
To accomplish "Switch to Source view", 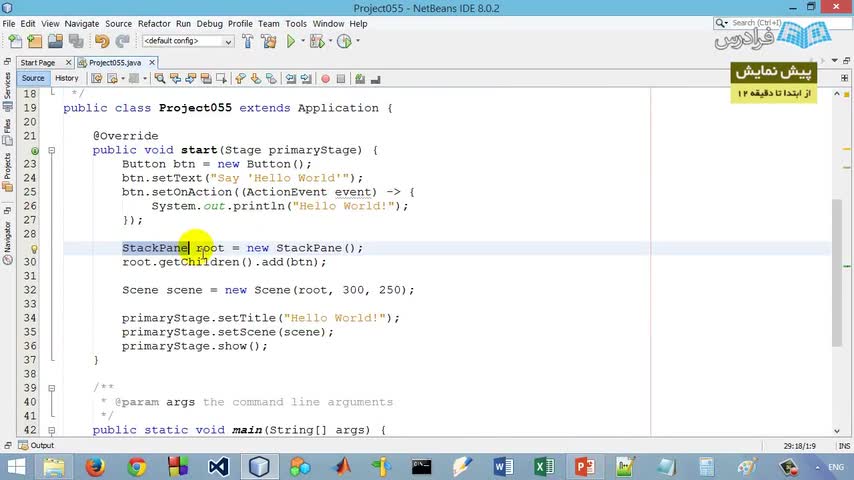I will point(33,78).
